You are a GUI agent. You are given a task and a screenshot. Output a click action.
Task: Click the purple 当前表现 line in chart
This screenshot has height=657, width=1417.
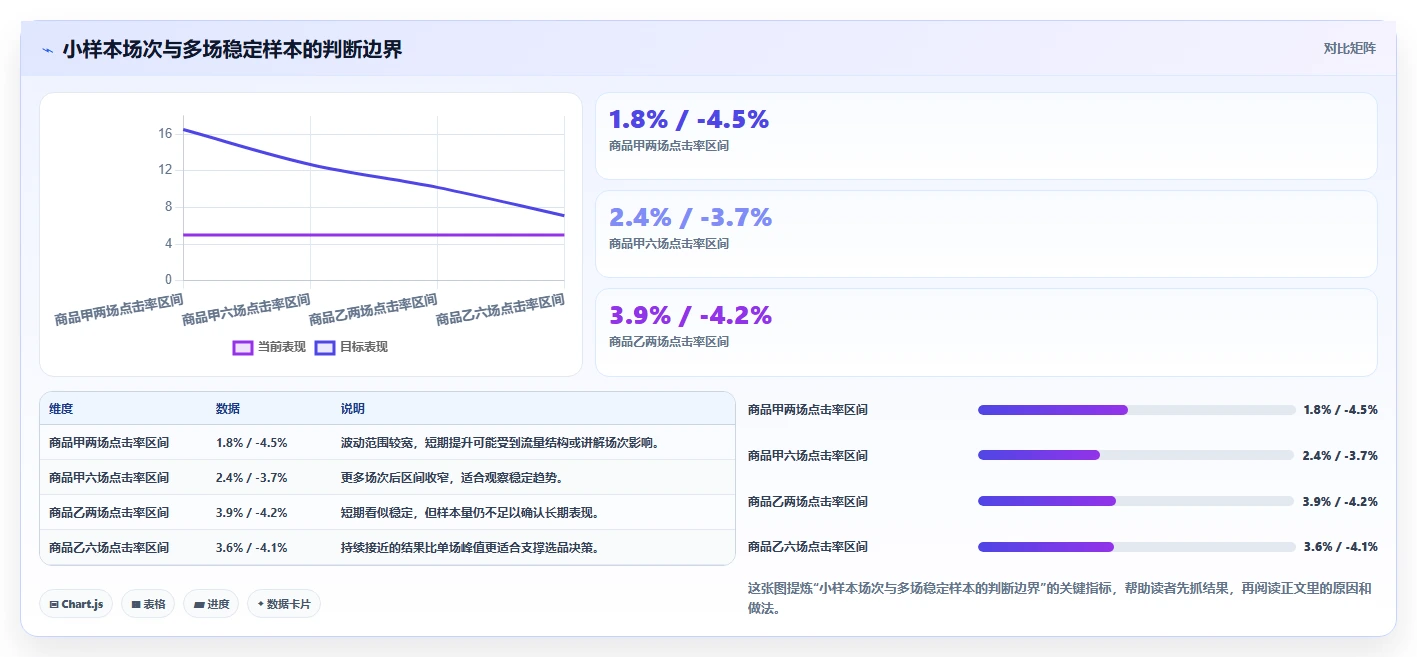click(x=374, y=235)
